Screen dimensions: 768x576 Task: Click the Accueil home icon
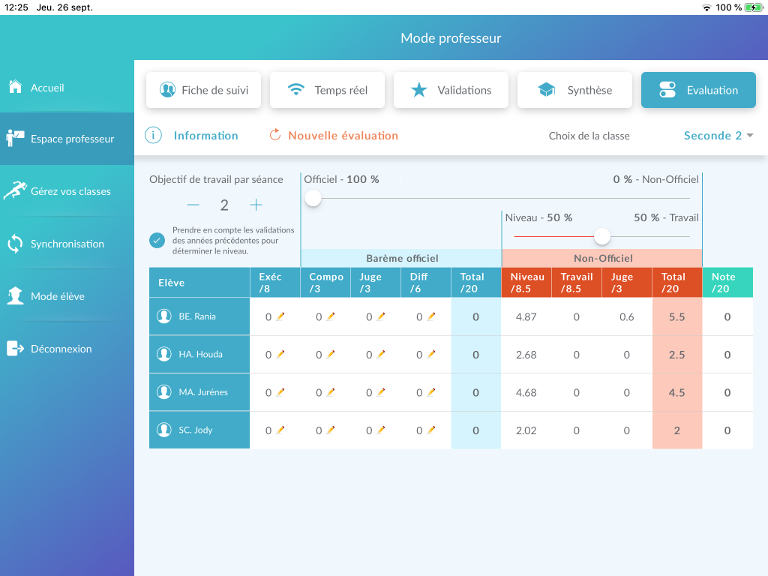pos(15,87)
